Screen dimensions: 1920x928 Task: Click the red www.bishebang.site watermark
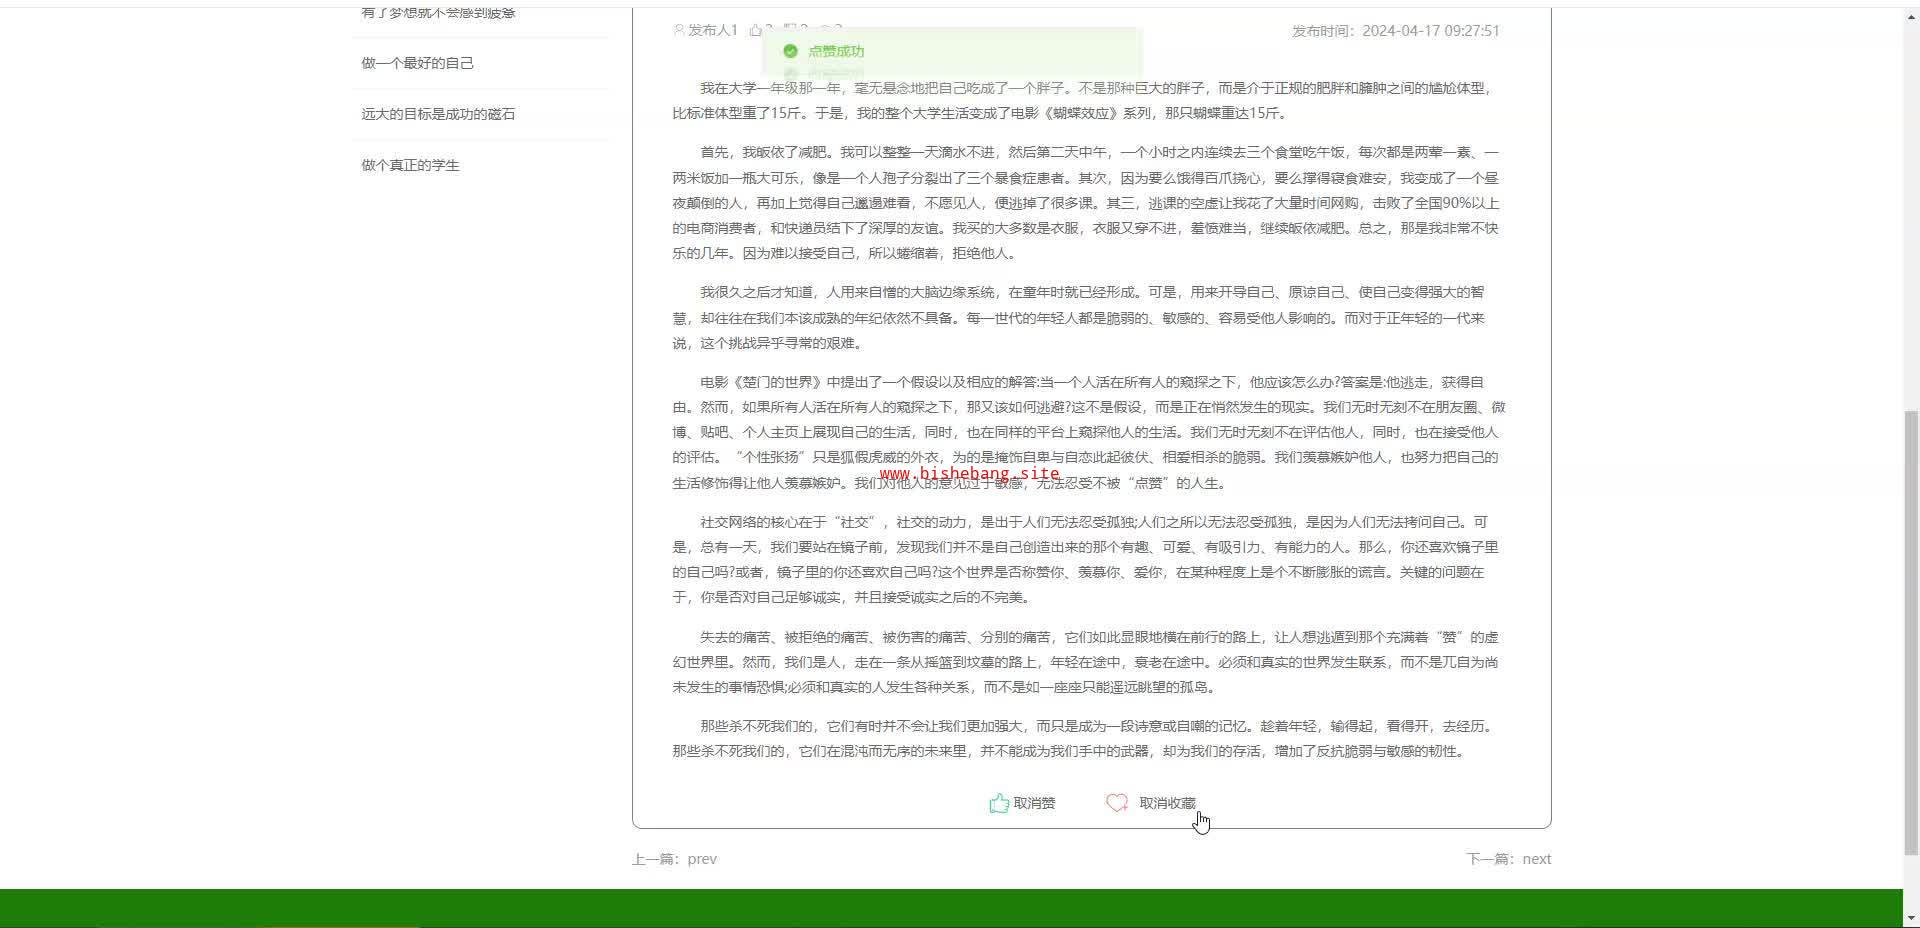coord(969,474)
